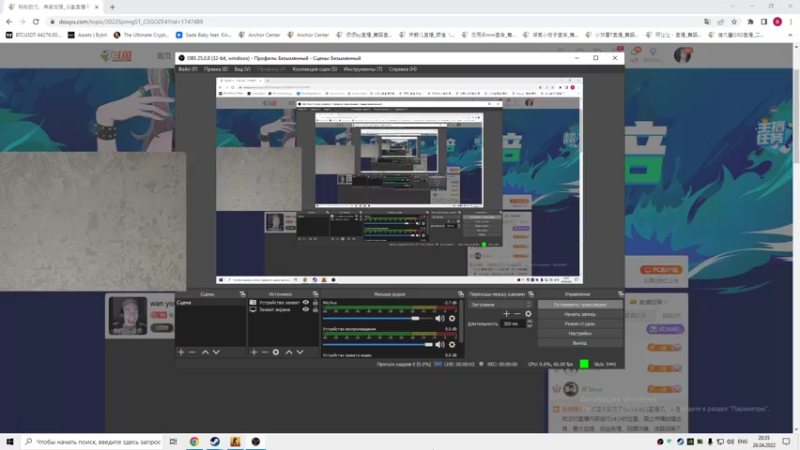Pop out the Audio Mixer dock
Viewport: 800px width, 450px height.
(461, 294)
